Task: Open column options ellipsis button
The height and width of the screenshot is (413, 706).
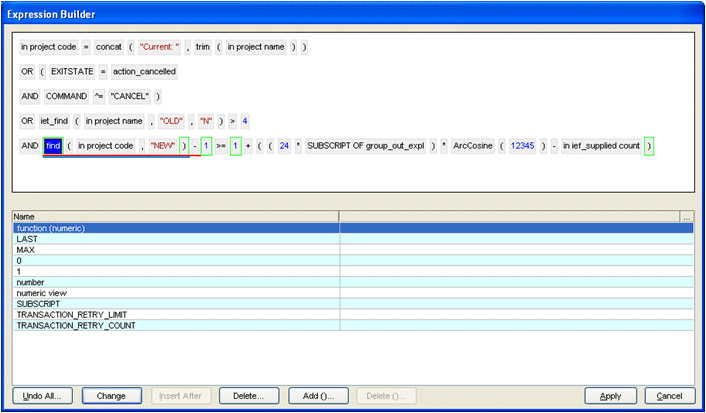Action: point(686,216)
